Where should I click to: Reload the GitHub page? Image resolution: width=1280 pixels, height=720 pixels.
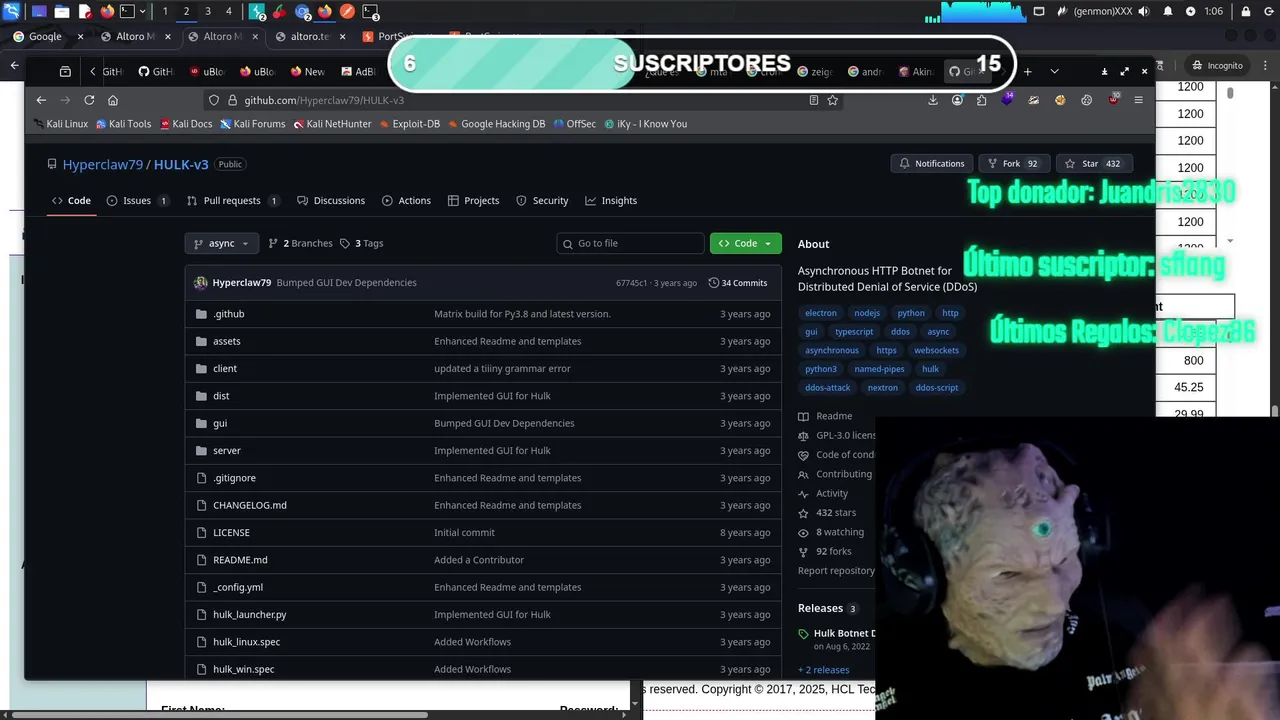[89, 100]
